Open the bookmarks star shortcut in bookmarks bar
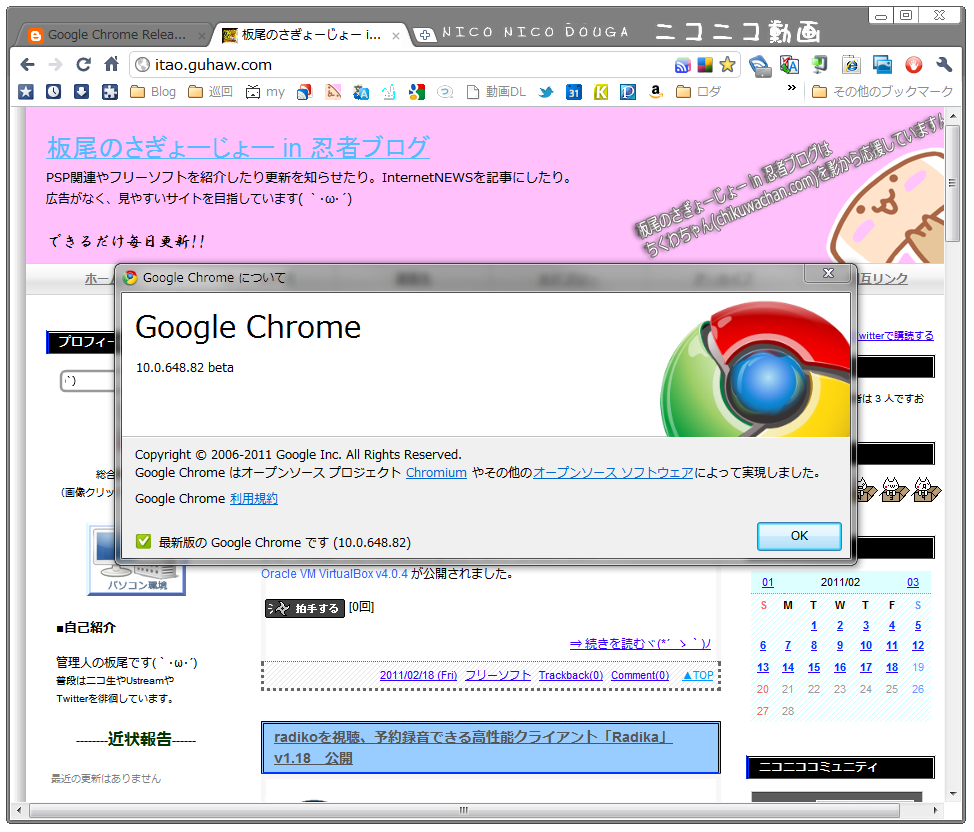Image resolution: width=974 pixels, height=832 pixels. pos(25,92)
